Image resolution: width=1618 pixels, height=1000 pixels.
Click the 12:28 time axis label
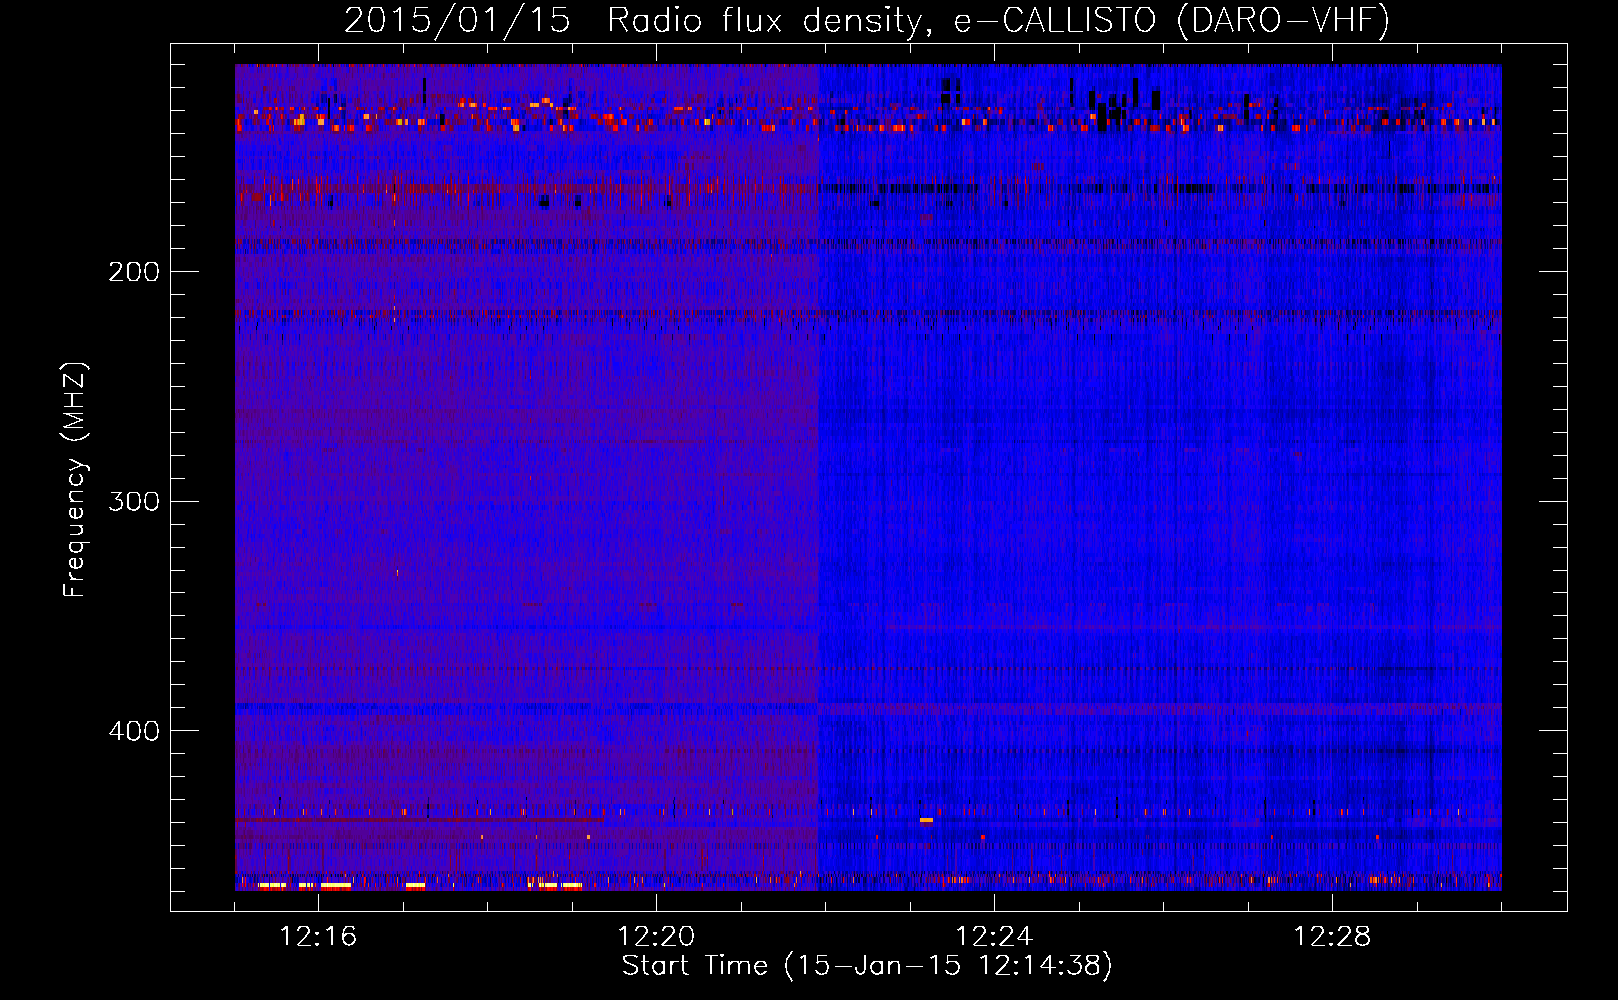point(1332,937)
